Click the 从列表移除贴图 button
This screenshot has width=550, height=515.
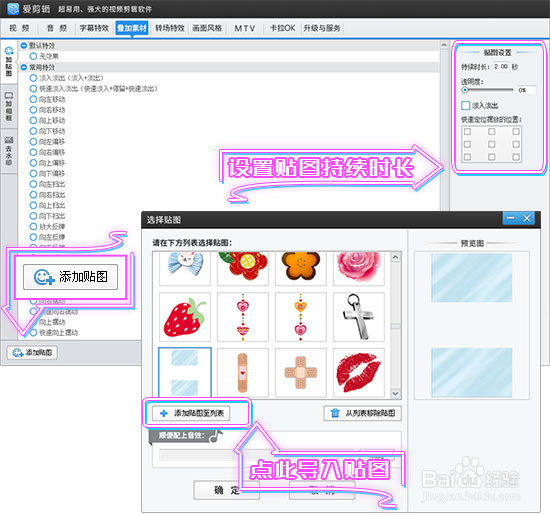tap(362, 413)
